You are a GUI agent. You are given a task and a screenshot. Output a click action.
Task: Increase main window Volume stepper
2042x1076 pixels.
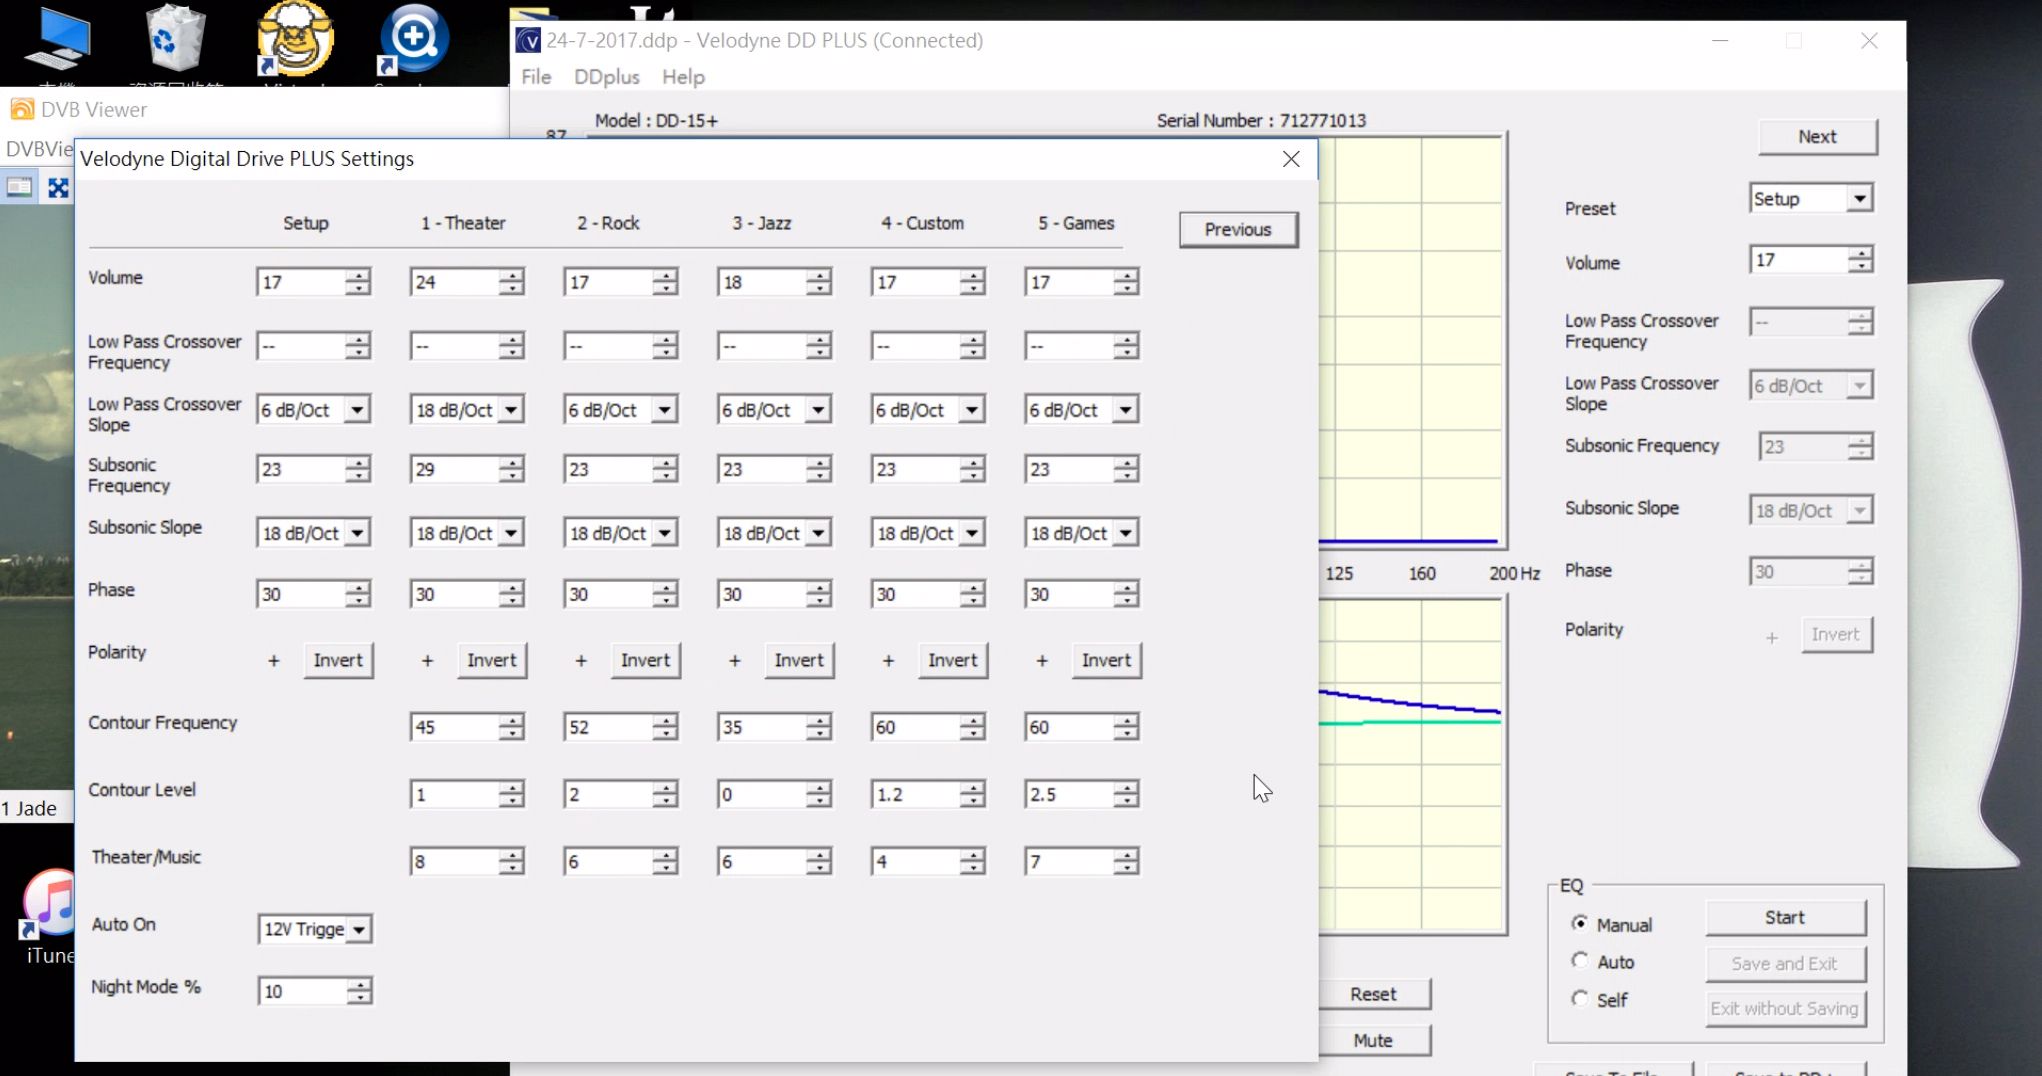[x=1860, y=253]
